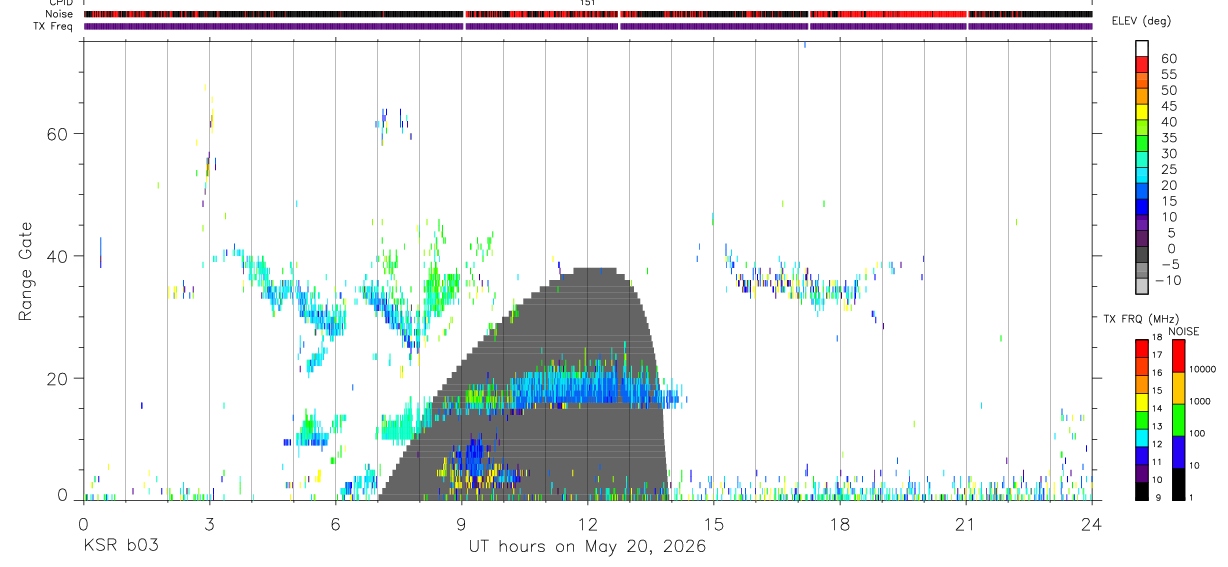Screen dimensions: 1228x567
Task: Click the Range Gate tick label '20'
Action: coord(57,378)
